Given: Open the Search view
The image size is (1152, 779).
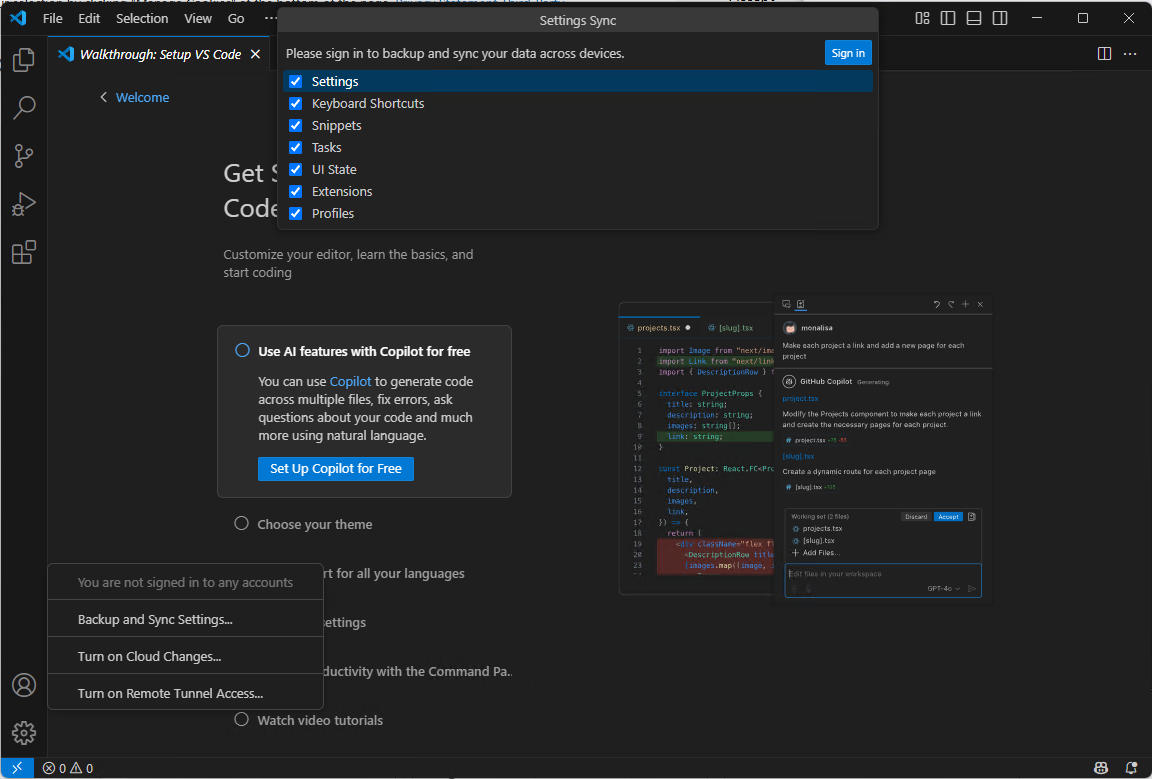Looking at the screenshot, I should (x=23, y=107).
